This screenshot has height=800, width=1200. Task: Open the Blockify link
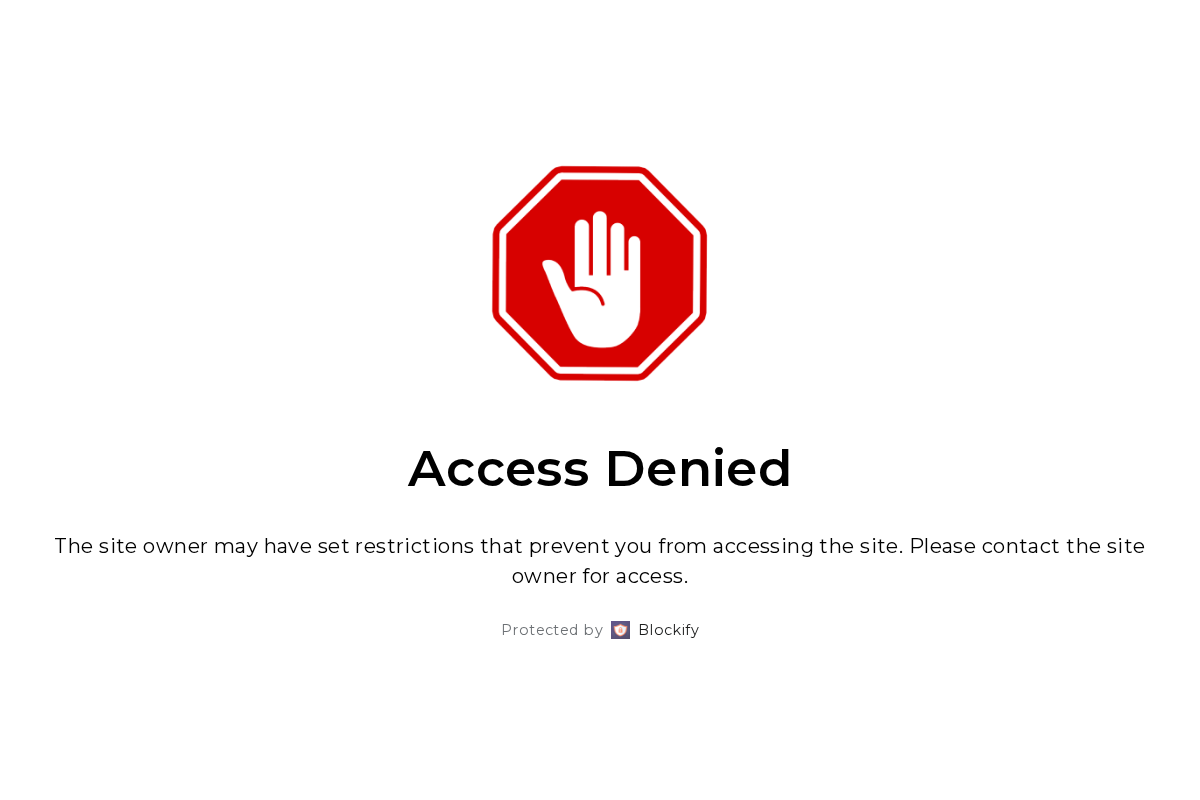click(668, 630)
